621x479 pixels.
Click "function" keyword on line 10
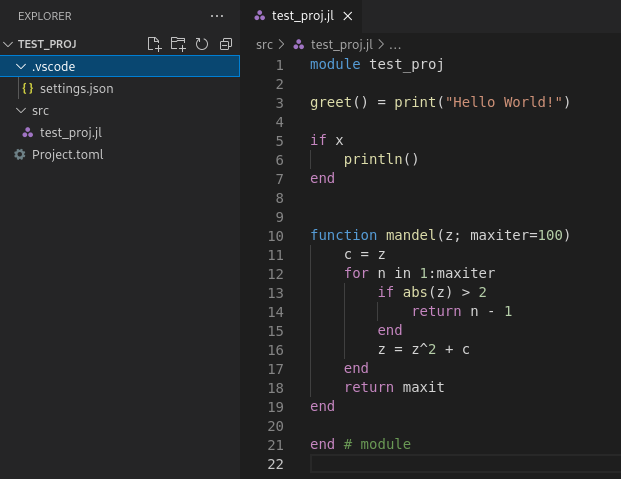coord(343,235)
